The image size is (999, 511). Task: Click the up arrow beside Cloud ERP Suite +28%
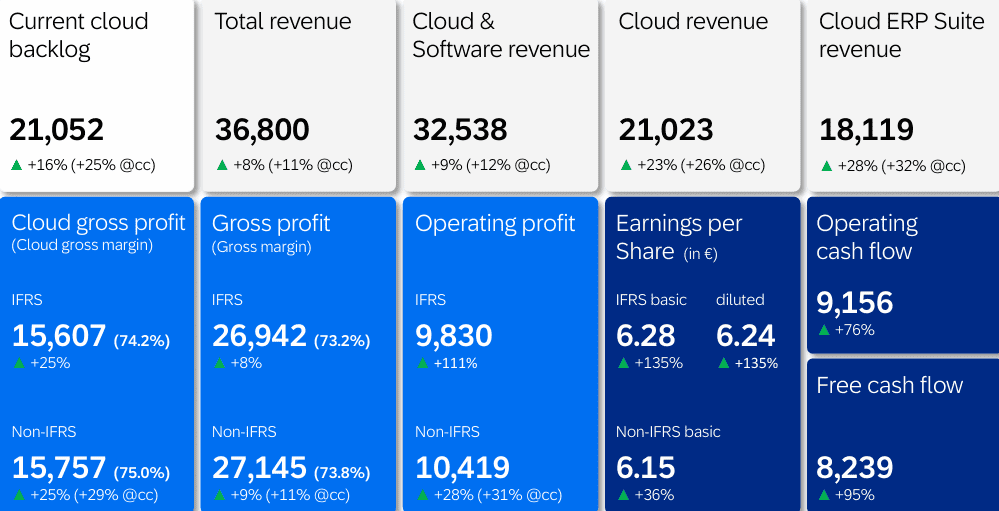(x=826, y=166)
